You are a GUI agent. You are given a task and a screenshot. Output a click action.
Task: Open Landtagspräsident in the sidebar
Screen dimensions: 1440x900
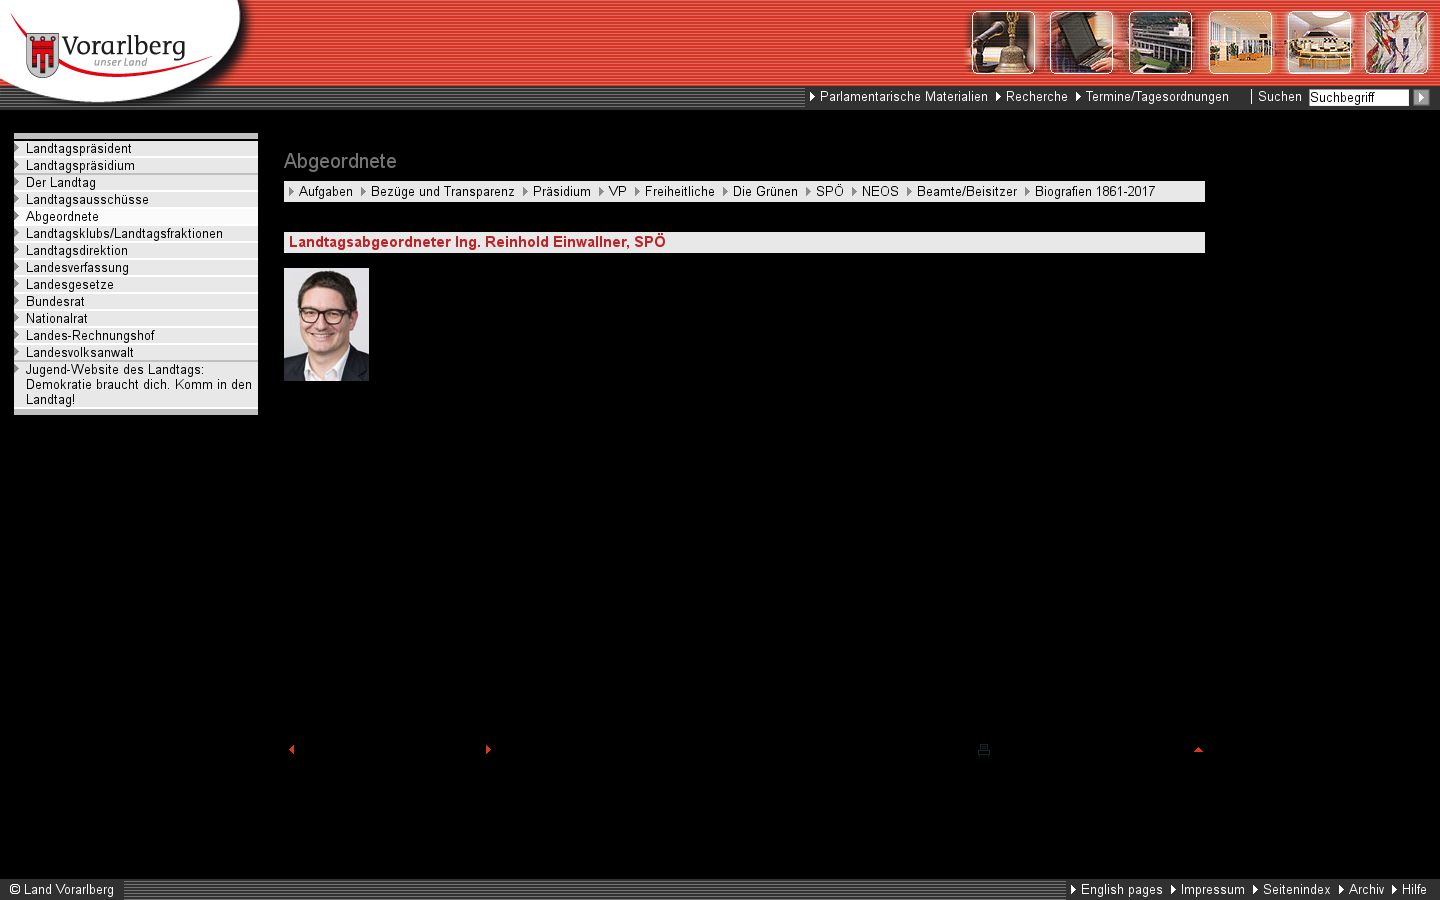136,149
